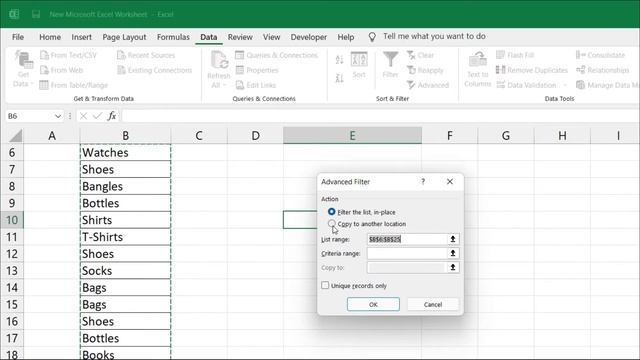
Task: Select cell containing Bangles
Action: (125, 187)
